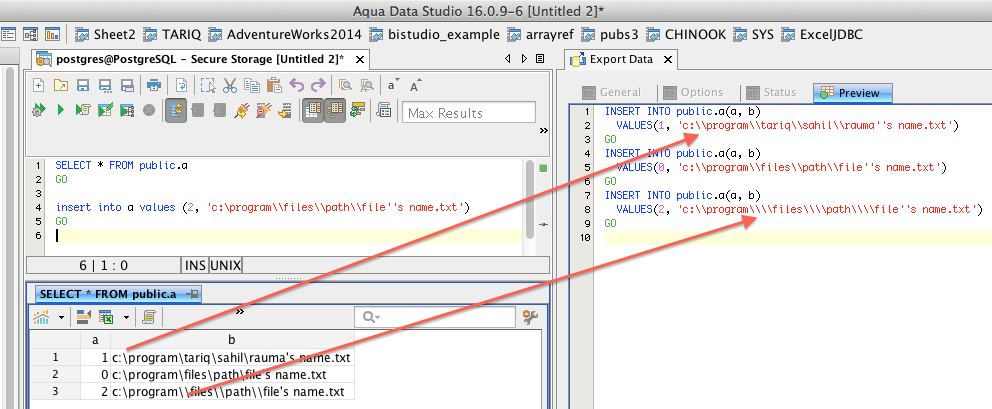Click the text results script icon beside Max Results
Screen dimensions: 992x409
pos(383,110)
